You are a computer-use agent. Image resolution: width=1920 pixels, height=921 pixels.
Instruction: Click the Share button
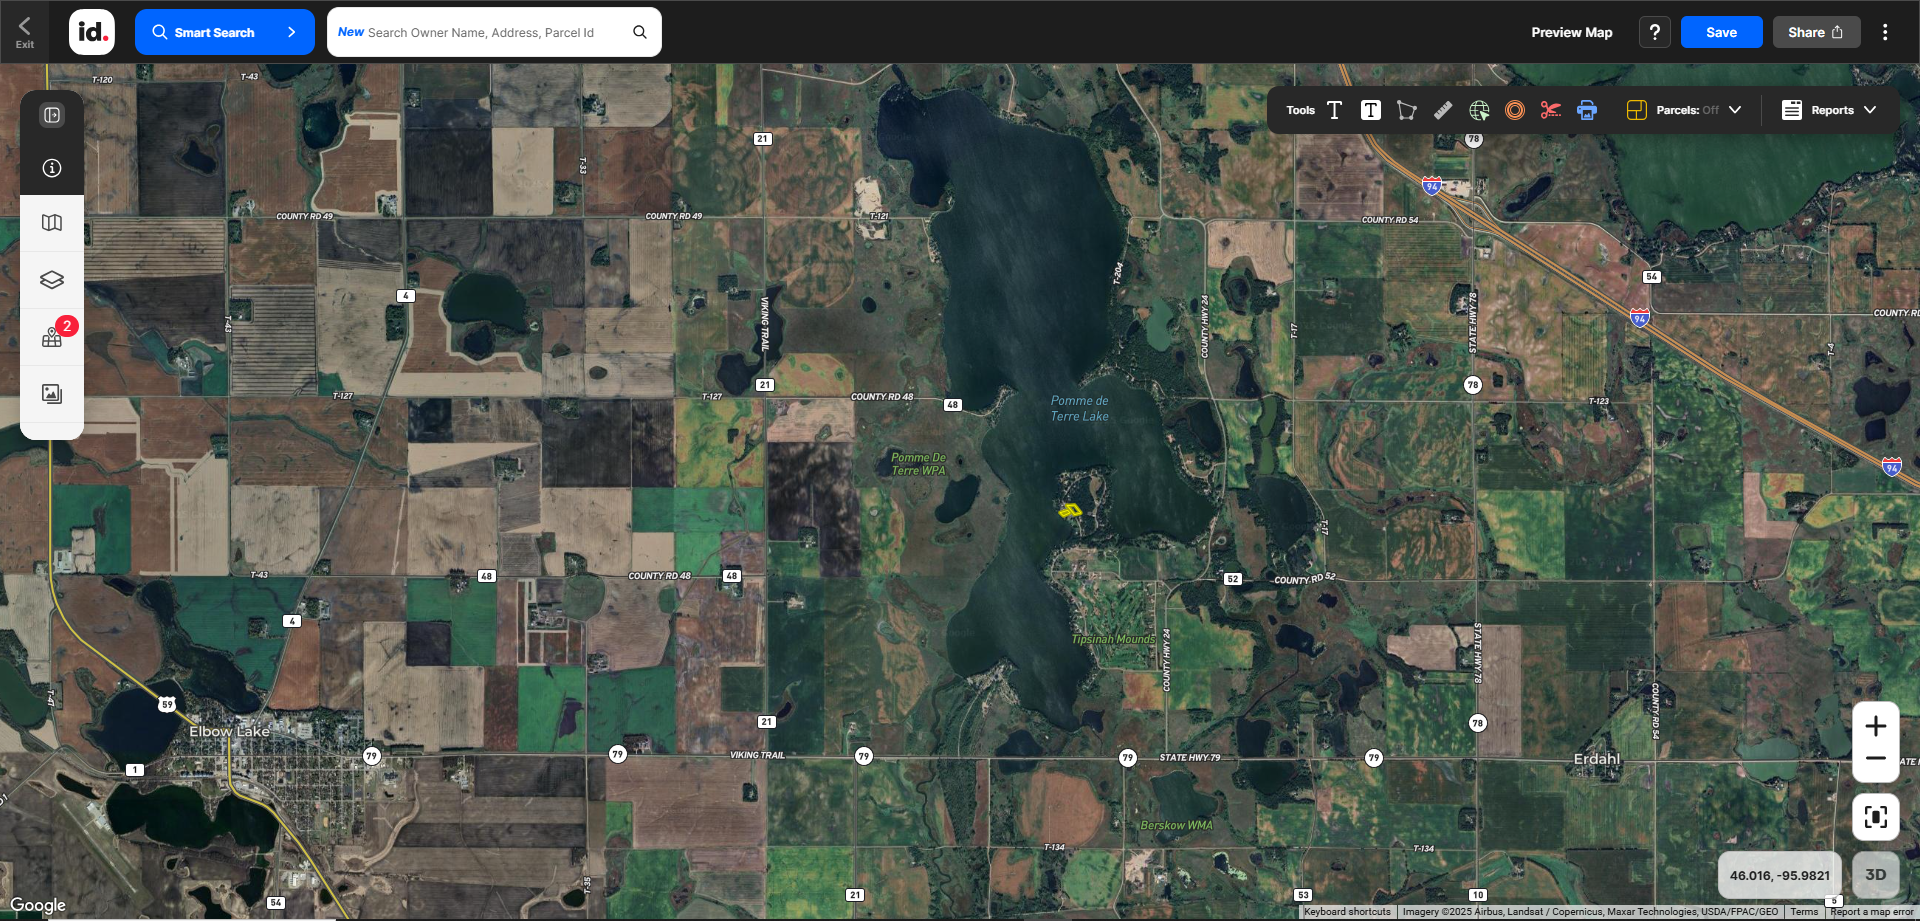click(1816, 32)
